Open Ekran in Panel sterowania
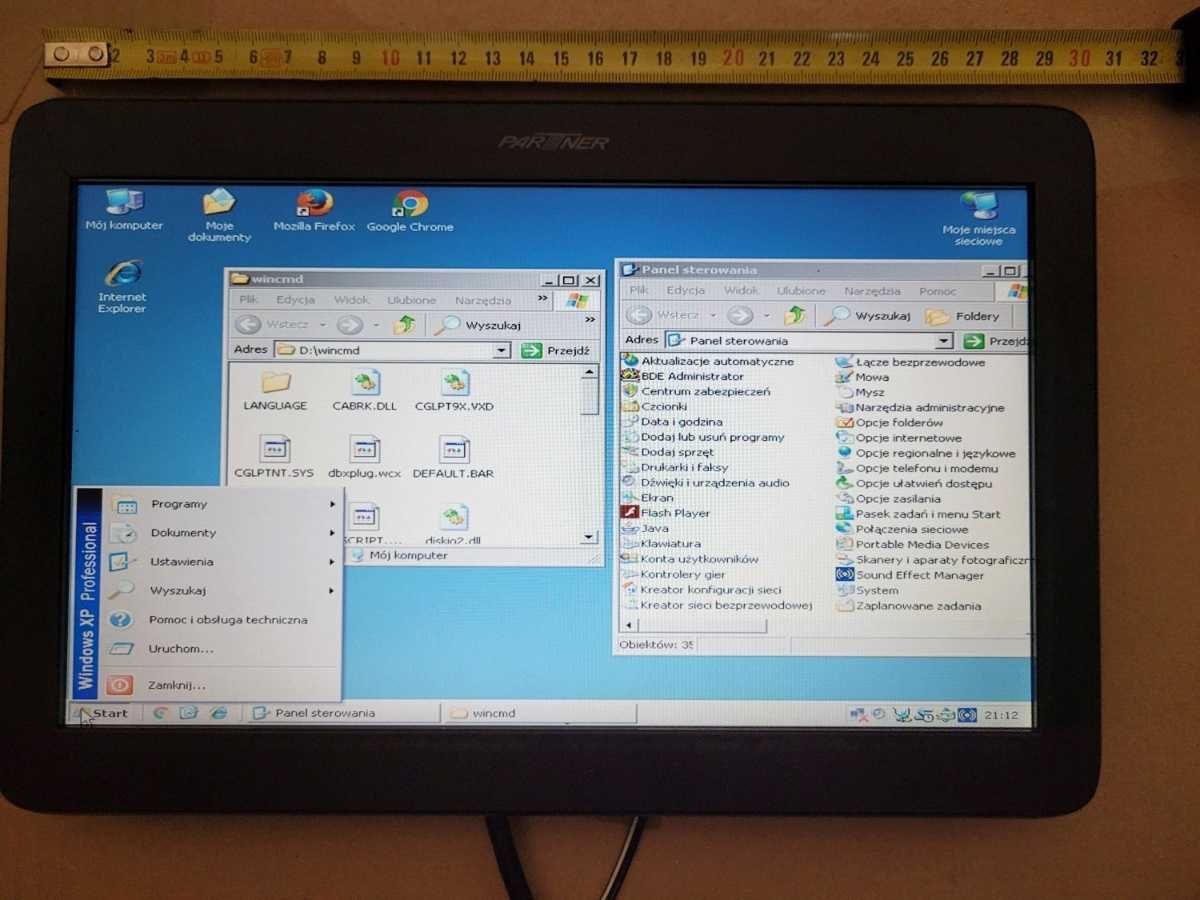The width and height of the screenshot is (1200, 900). coord(648,497)
